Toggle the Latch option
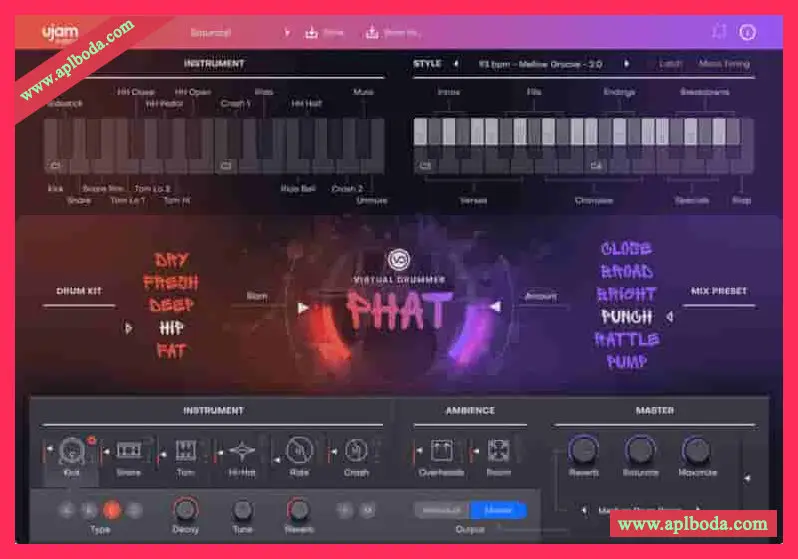 click(x=670, y=64)
